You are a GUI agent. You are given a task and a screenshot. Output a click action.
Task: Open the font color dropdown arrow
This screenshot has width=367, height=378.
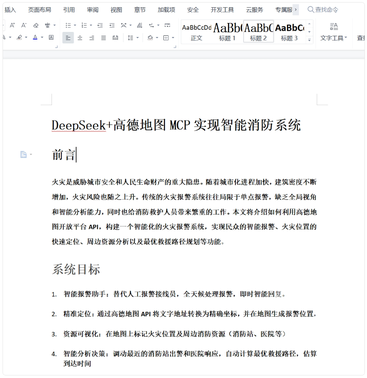[x=42, y=38]
